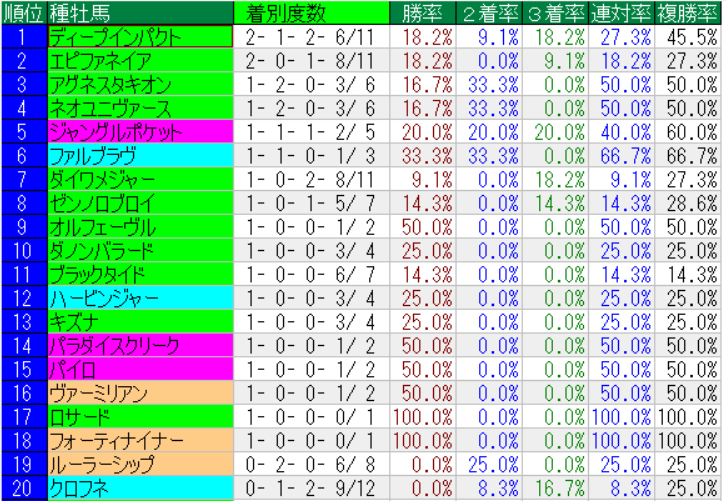Image resolution: width=726 pixels, height=501 pixels.
Task: Click rank number 17 cell
Action: click(x=24, y=416)
